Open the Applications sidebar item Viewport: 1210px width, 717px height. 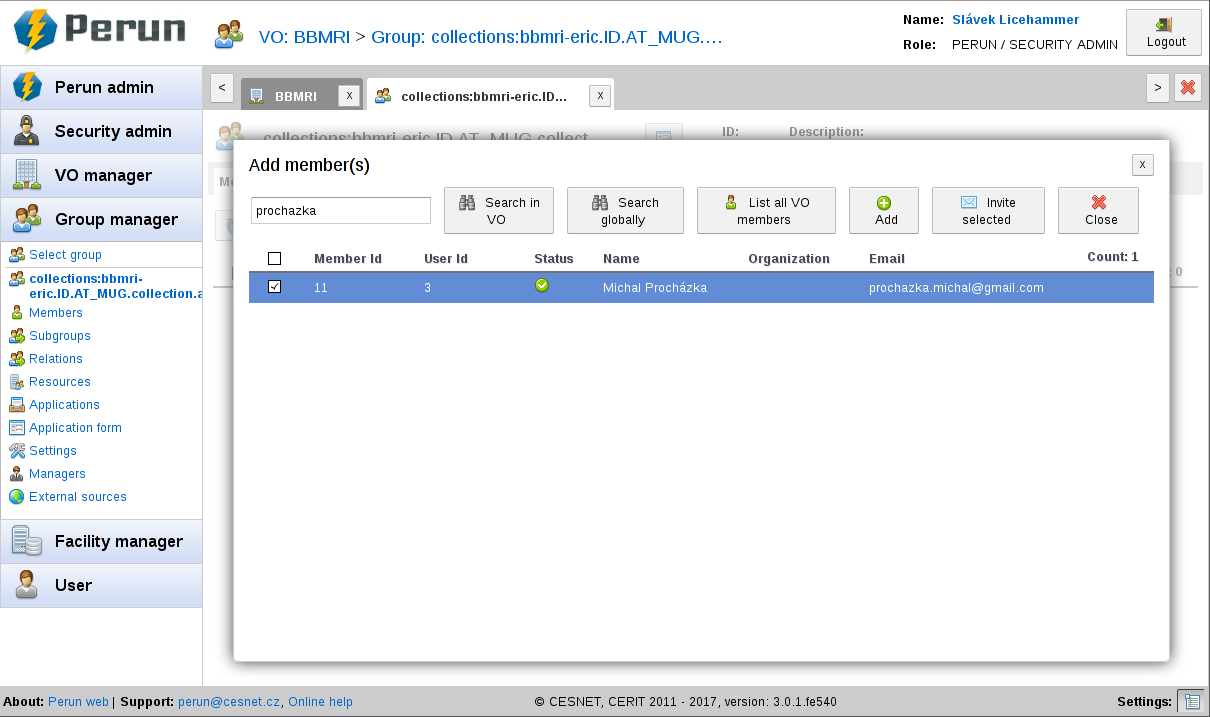64,405
